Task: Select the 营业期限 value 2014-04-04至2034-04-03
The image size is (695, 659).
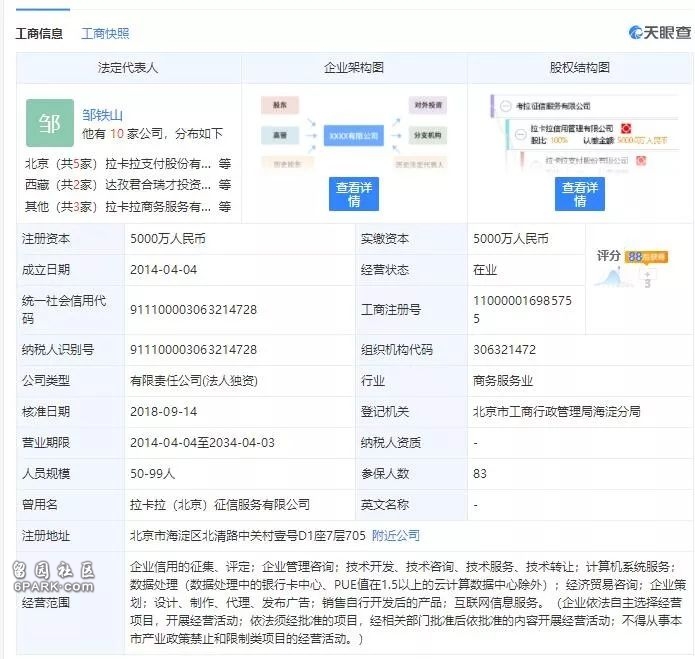Action: (202, 443)
